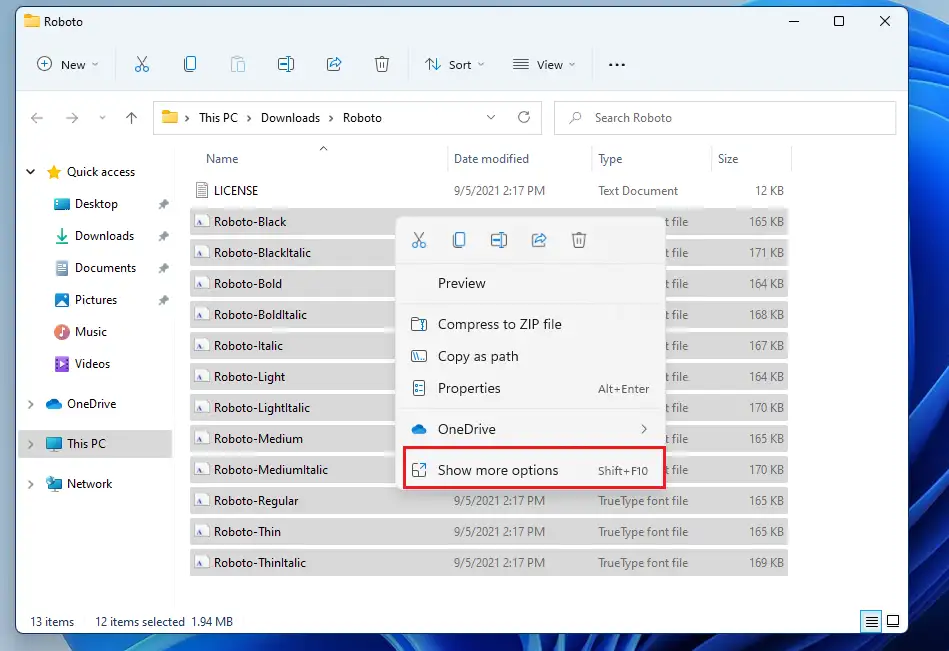The width and height of the screenshot is (949, 651).
Task: Open the New dropdown button
Action: [x=67, y=64]
